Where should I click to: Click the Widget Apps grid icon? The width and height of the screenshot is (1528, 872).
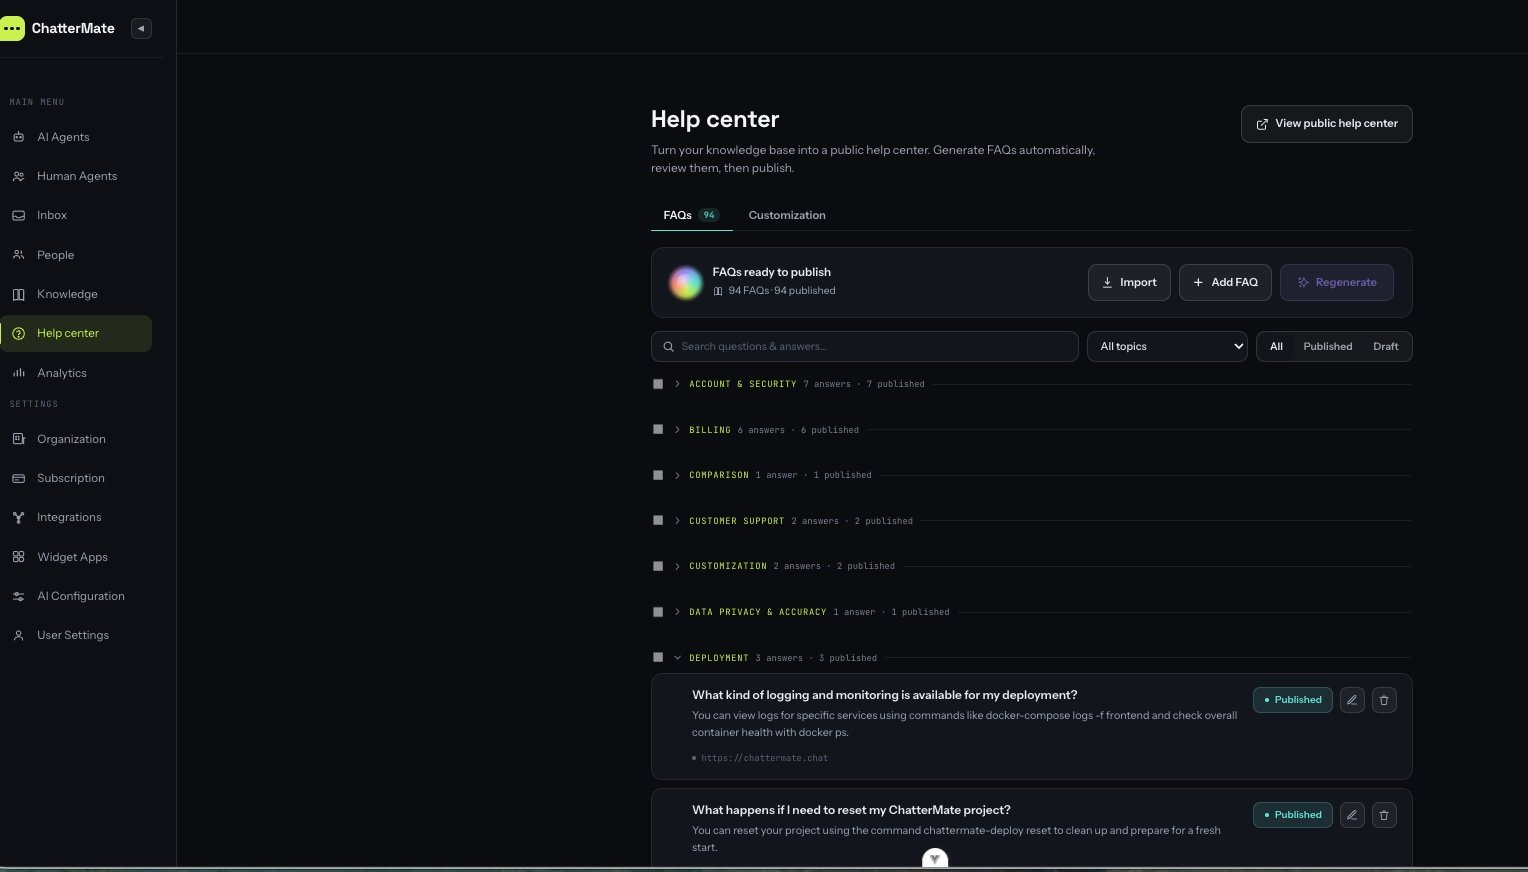pyautogui.click(x=18, y=557)
